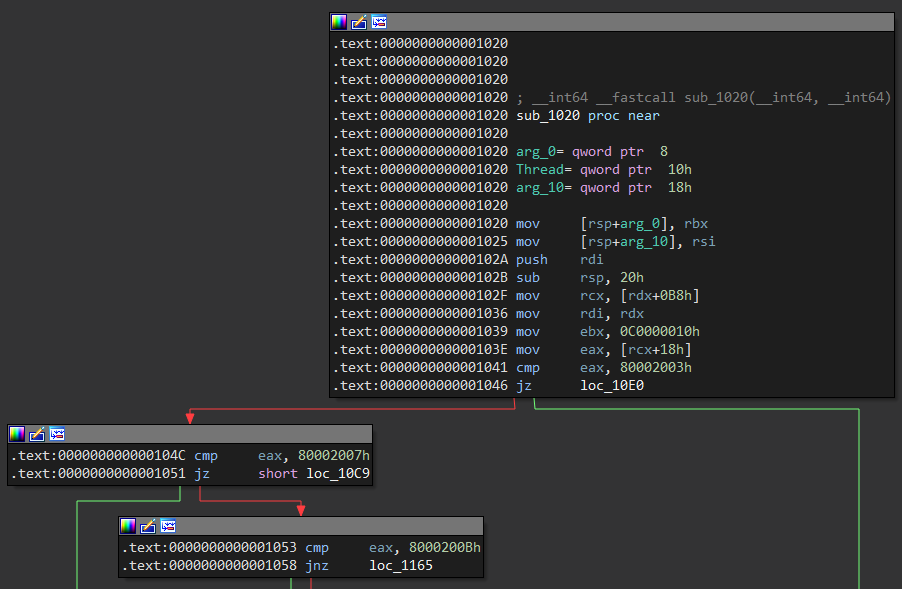Click group nodes icon on 8000200Bh block
The image size is (902, 589).
pos(168,526)
